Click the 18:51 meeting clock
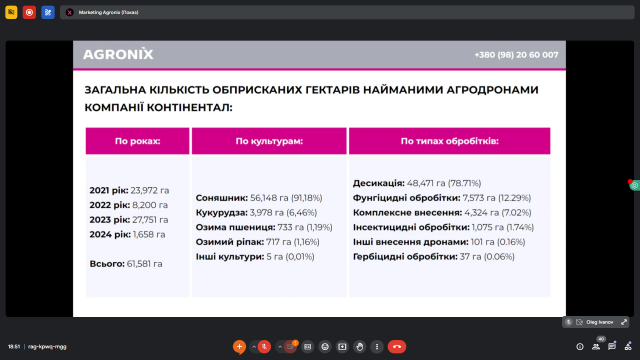Screen dimensions: 640x360 (x=14, y=347)
